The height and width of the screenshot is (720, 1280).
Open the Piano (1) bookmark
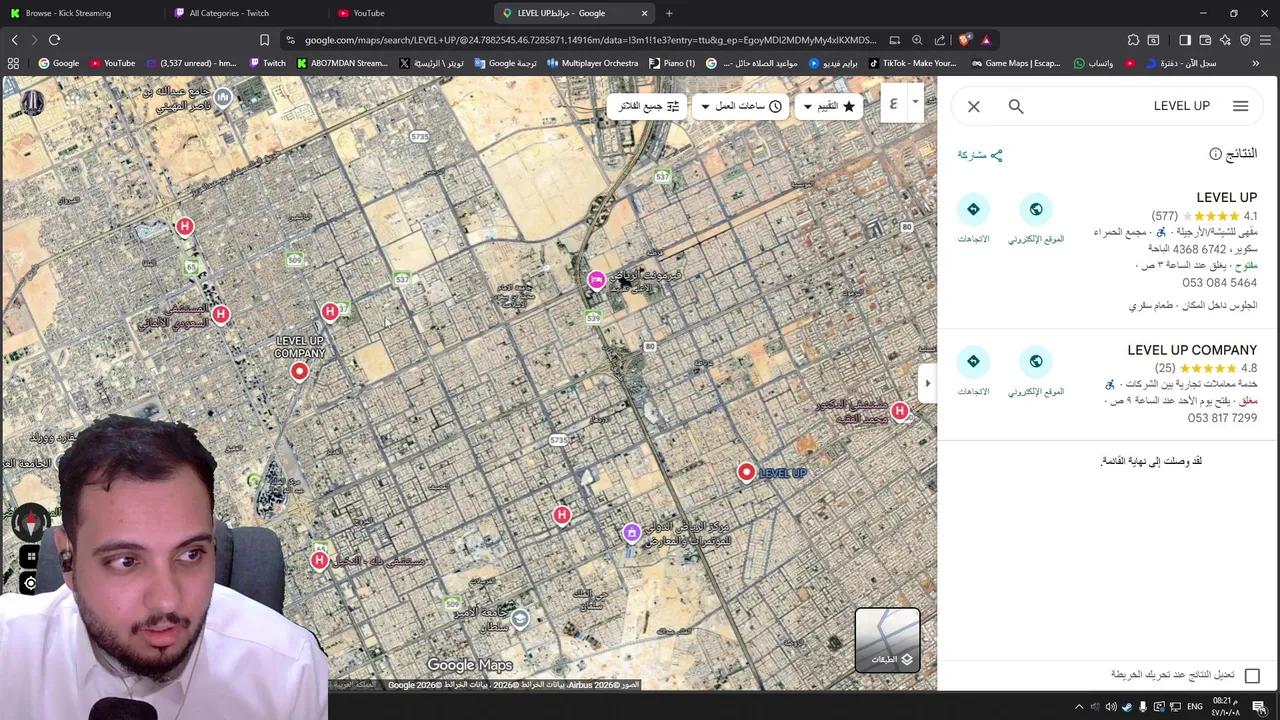(672, 63)
